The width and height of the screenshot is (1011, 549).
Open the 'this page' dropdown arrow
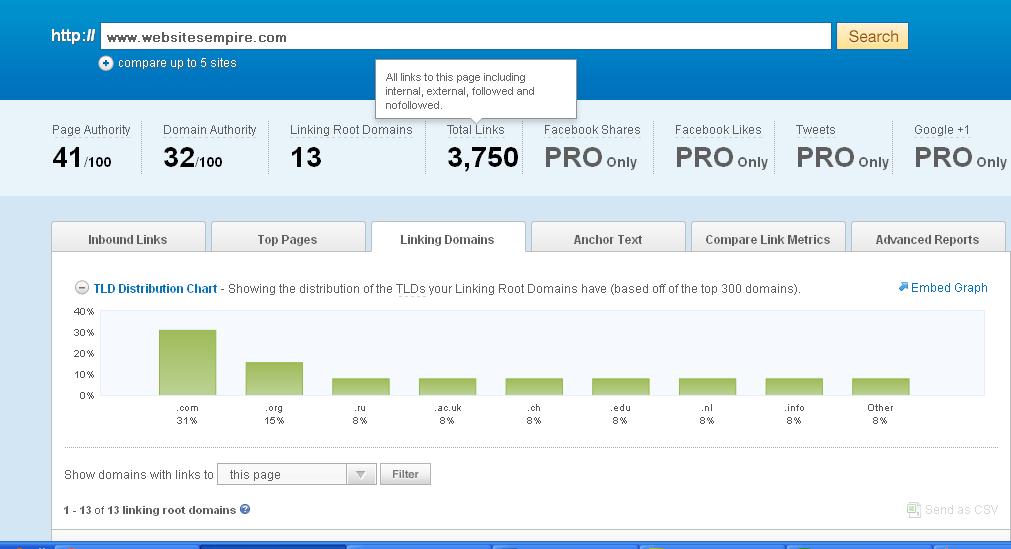[360, 474]
